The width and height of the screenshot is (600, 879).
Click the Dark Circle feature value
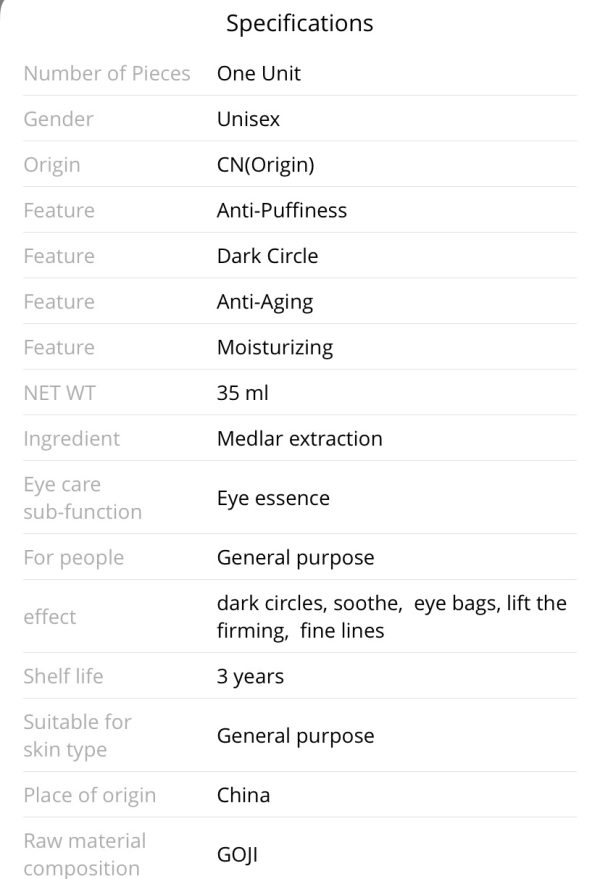pyautogui.click(x=267, y=256)
